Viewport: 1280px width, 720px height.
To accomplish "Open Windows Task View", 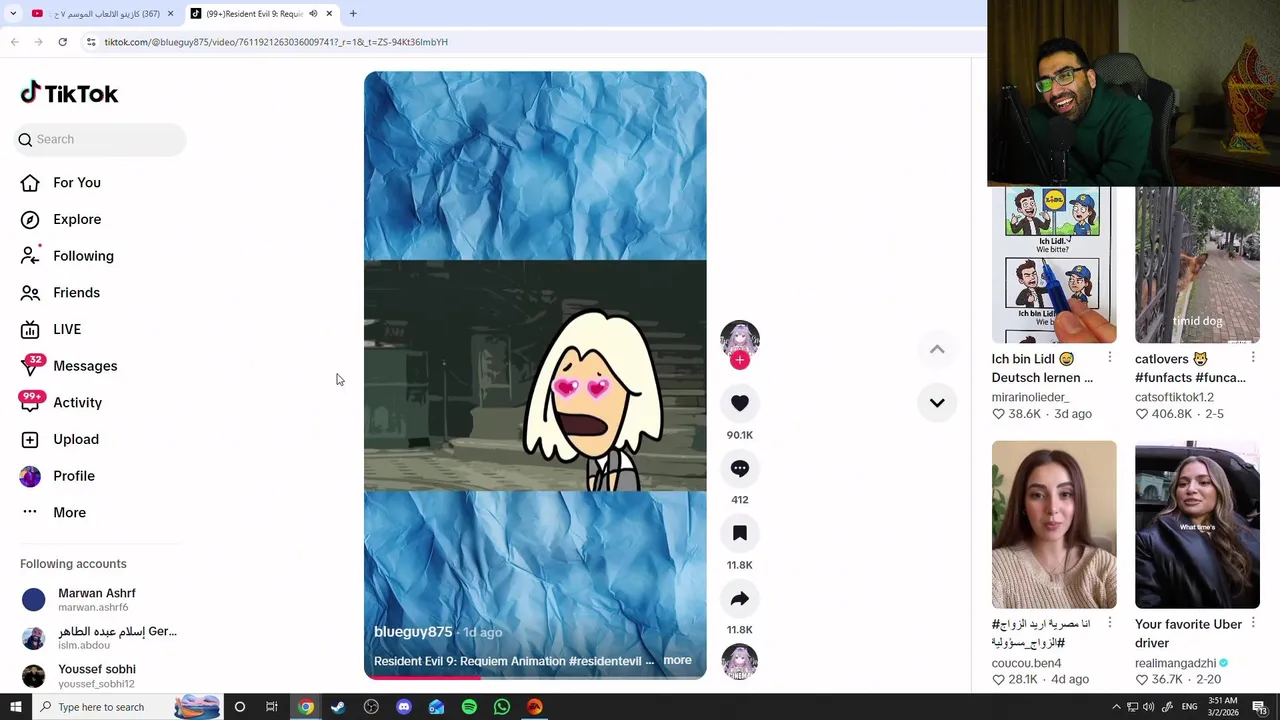I will 272,707.
